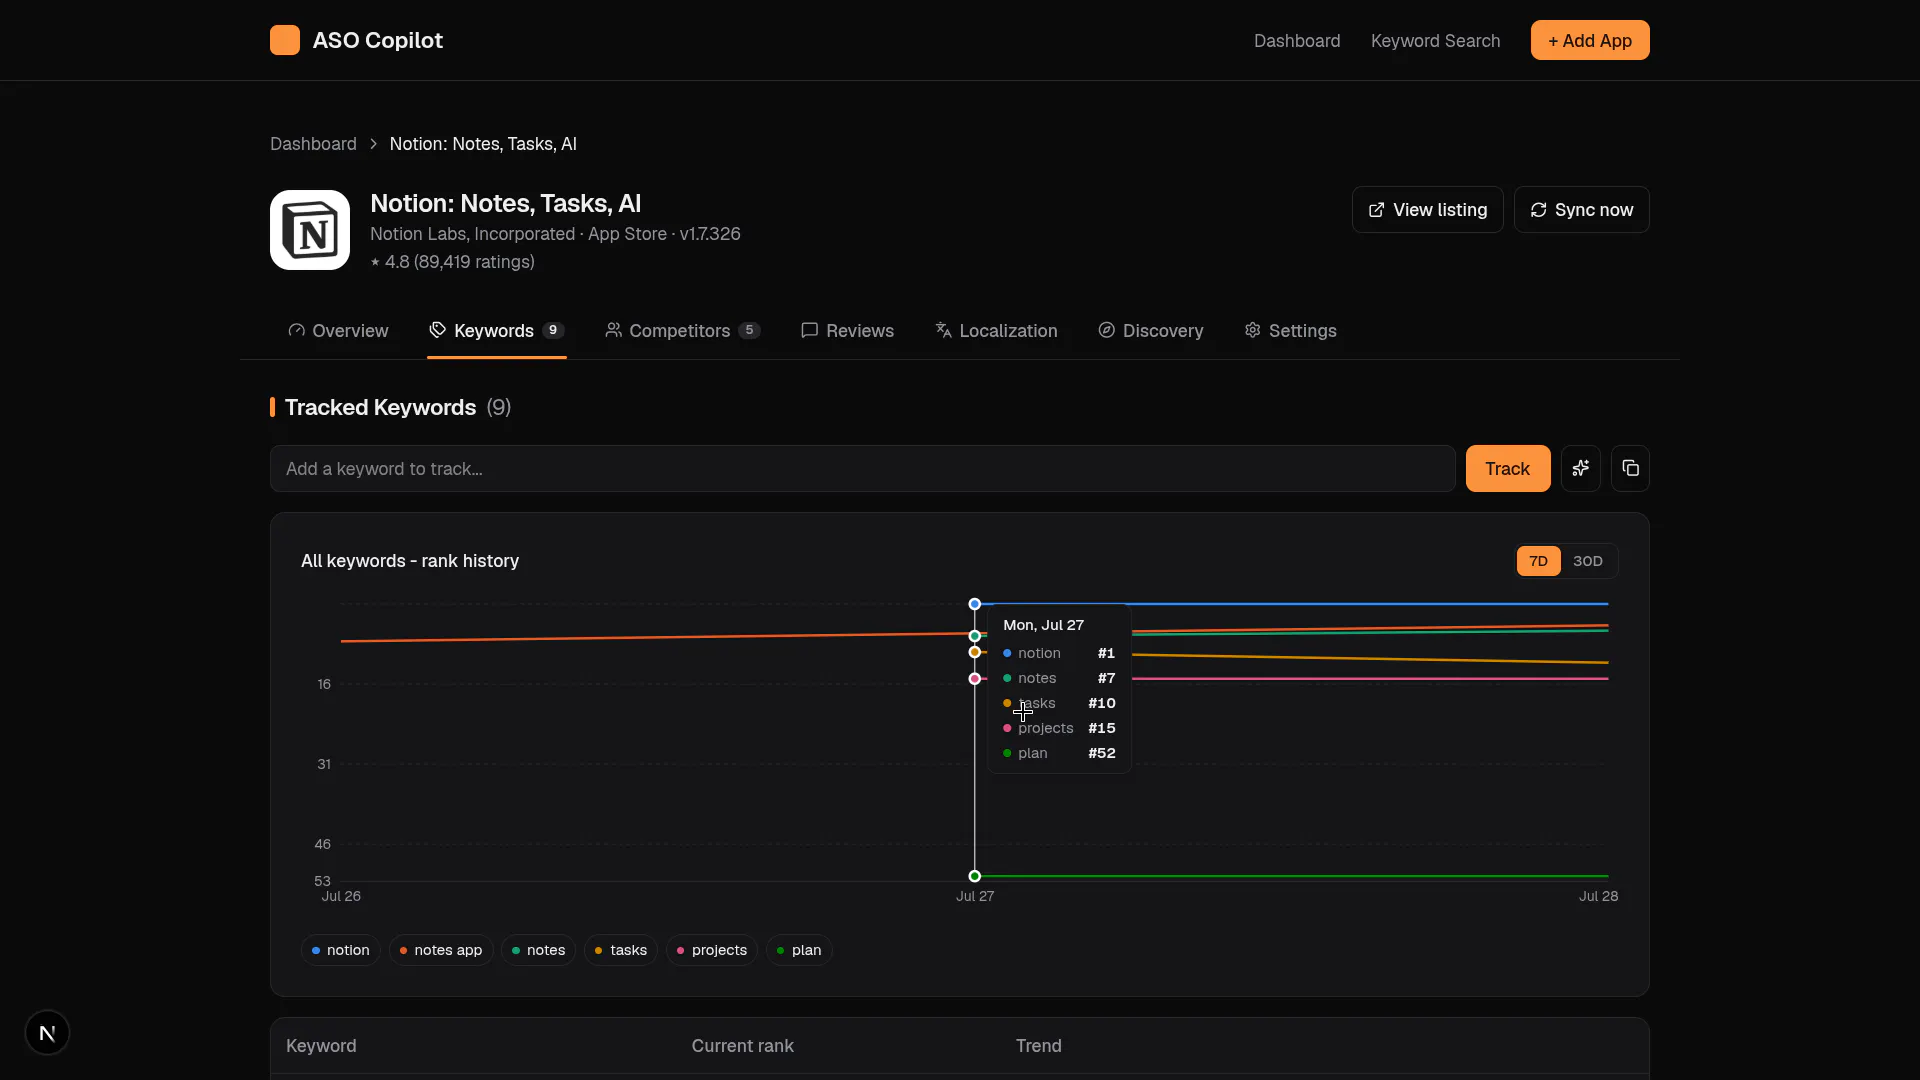The image size is (1920, 1080).
Task: Click the Notion: Notes, Tasks, AI page title
Action: 506,203
